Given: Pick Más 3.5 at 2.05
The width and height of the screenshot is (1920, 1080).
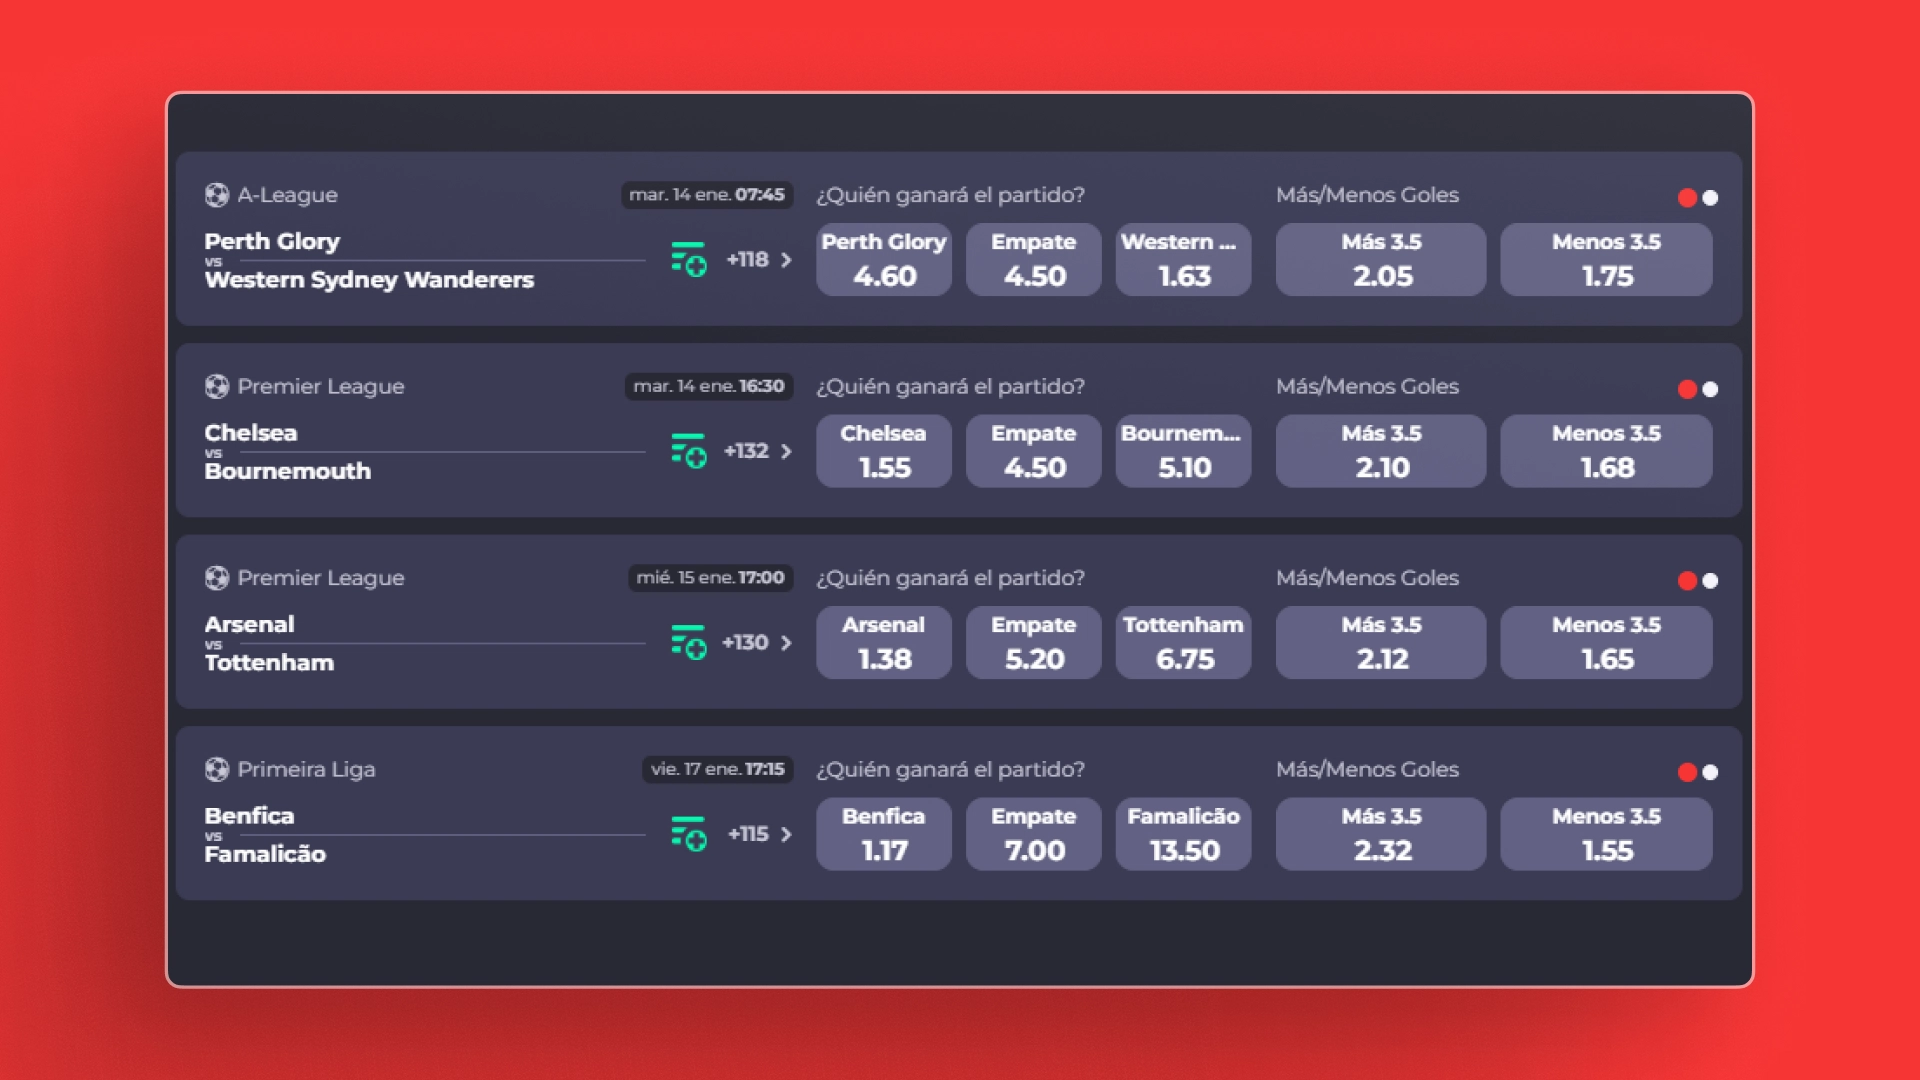Looking at the screenshot, I should point(1381,259).
